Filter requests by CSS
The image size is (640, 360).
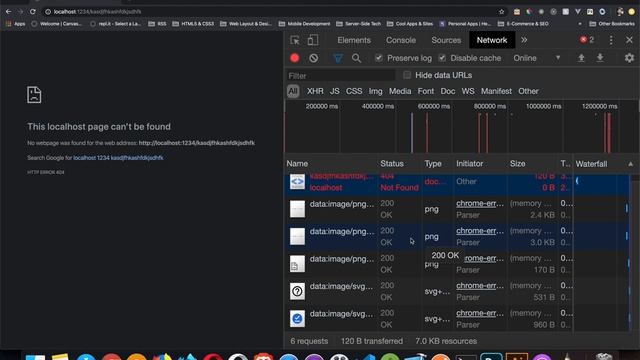[x=354, y=91]
